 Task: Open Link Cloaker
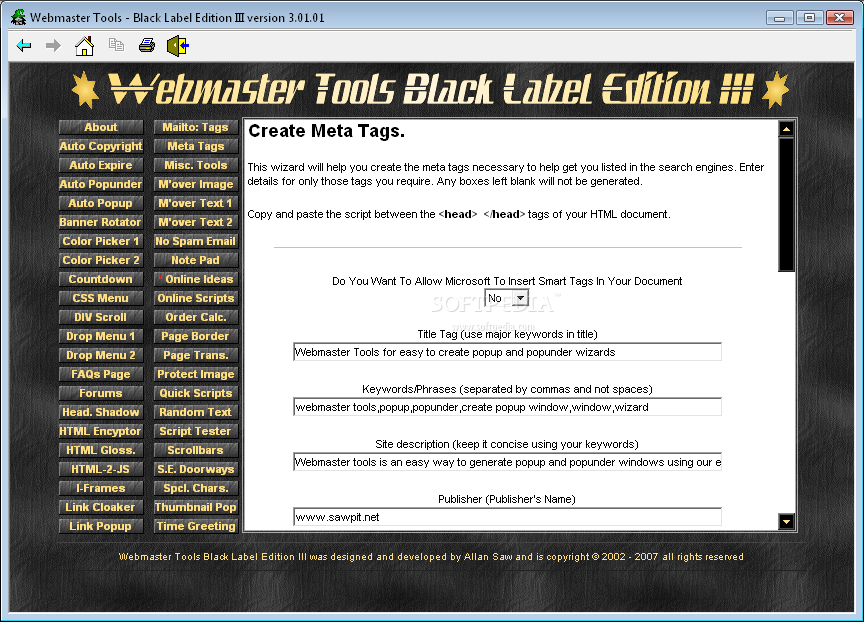coord(101,507)
